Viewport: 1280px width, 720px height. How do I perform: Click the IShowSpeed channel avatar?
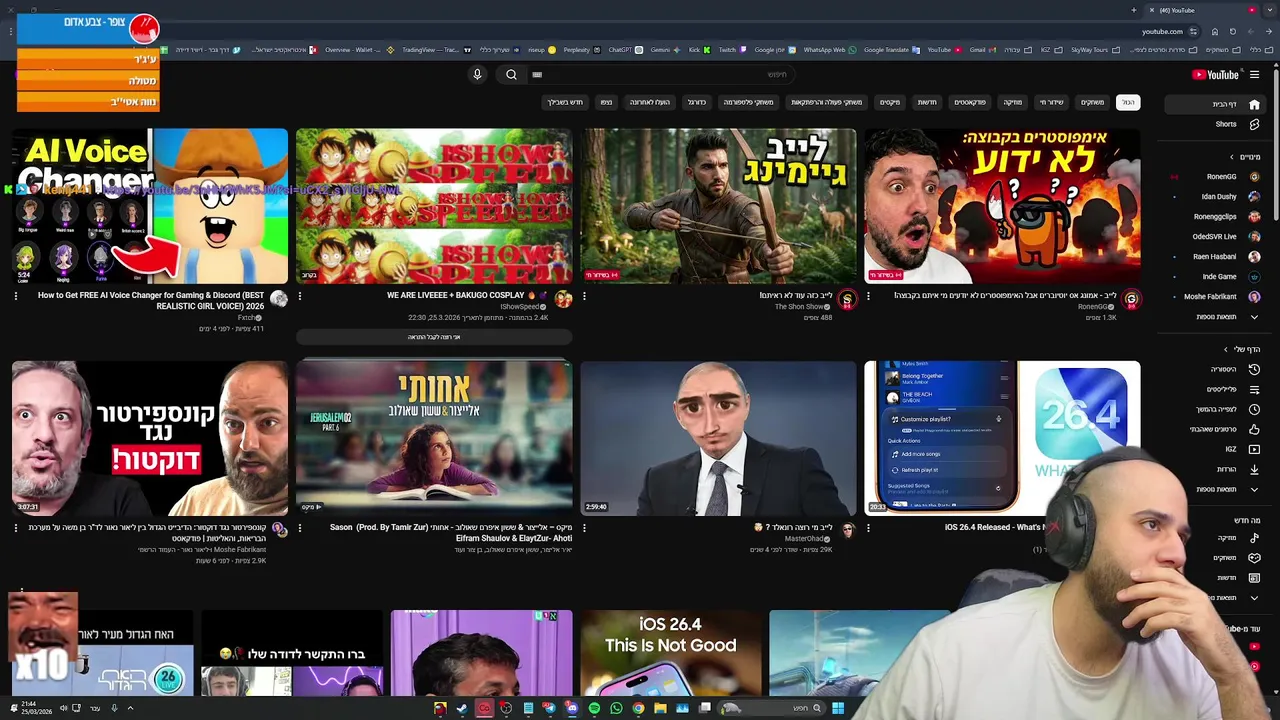[x=563, y=299]
